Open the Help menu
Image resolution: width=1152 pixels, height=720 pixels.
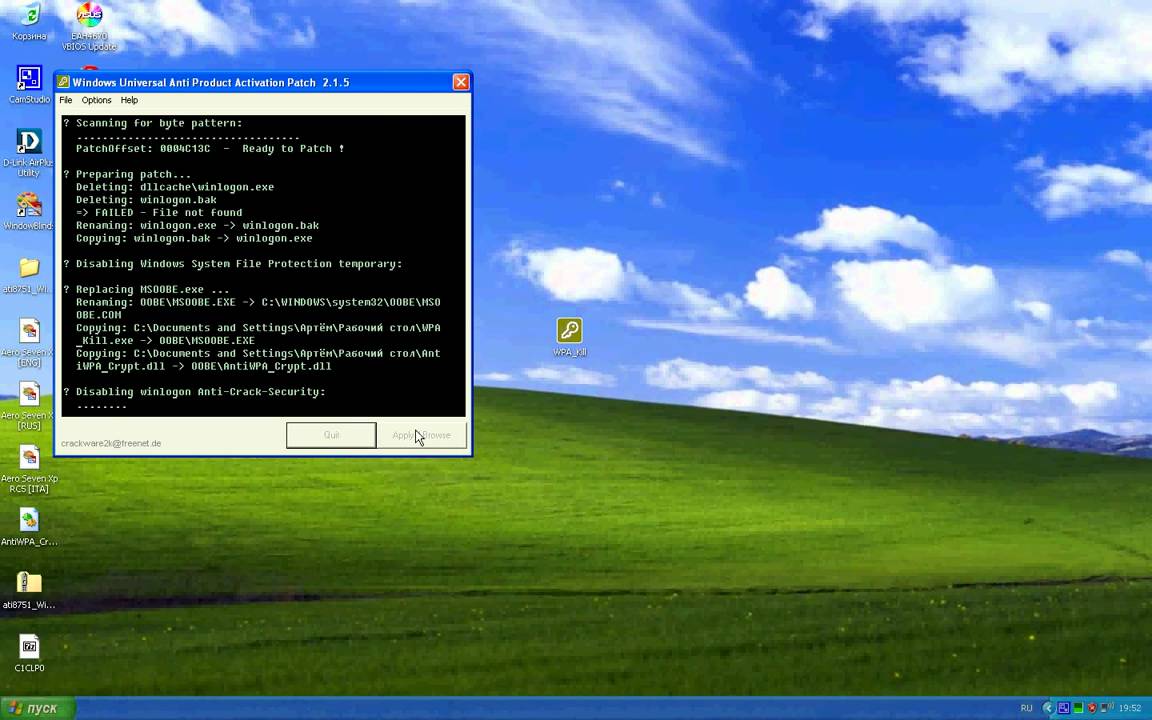pyautogui.click(x=129, y=100)
